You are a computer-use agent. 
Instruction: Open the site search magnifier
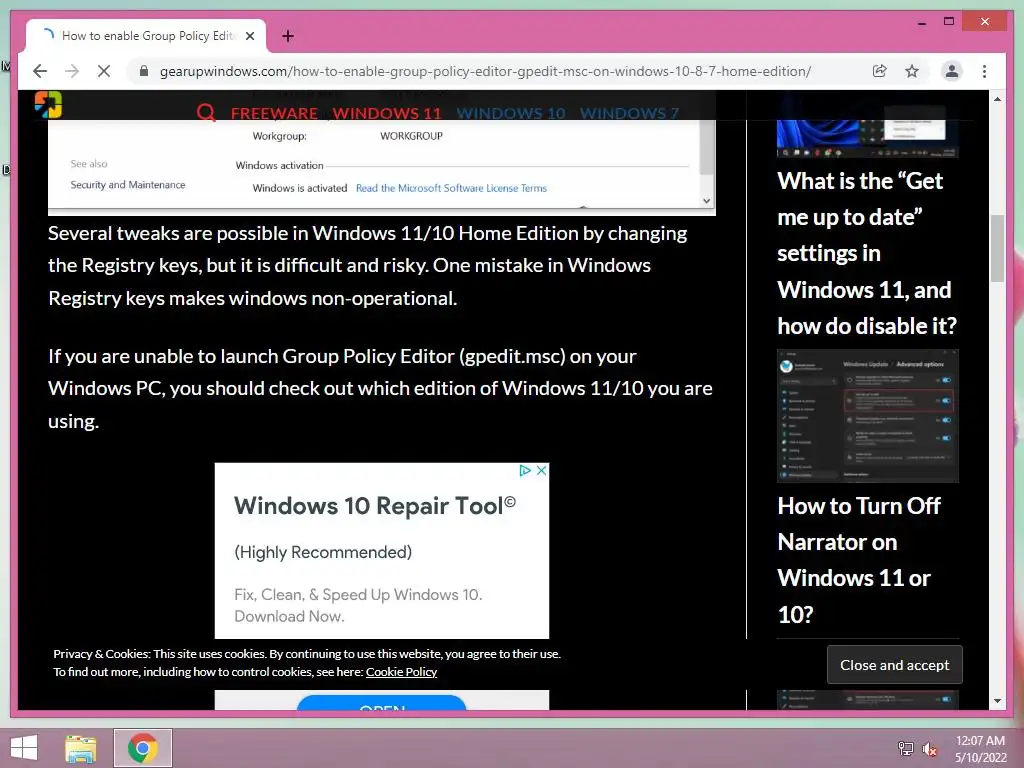click(206, 112)
